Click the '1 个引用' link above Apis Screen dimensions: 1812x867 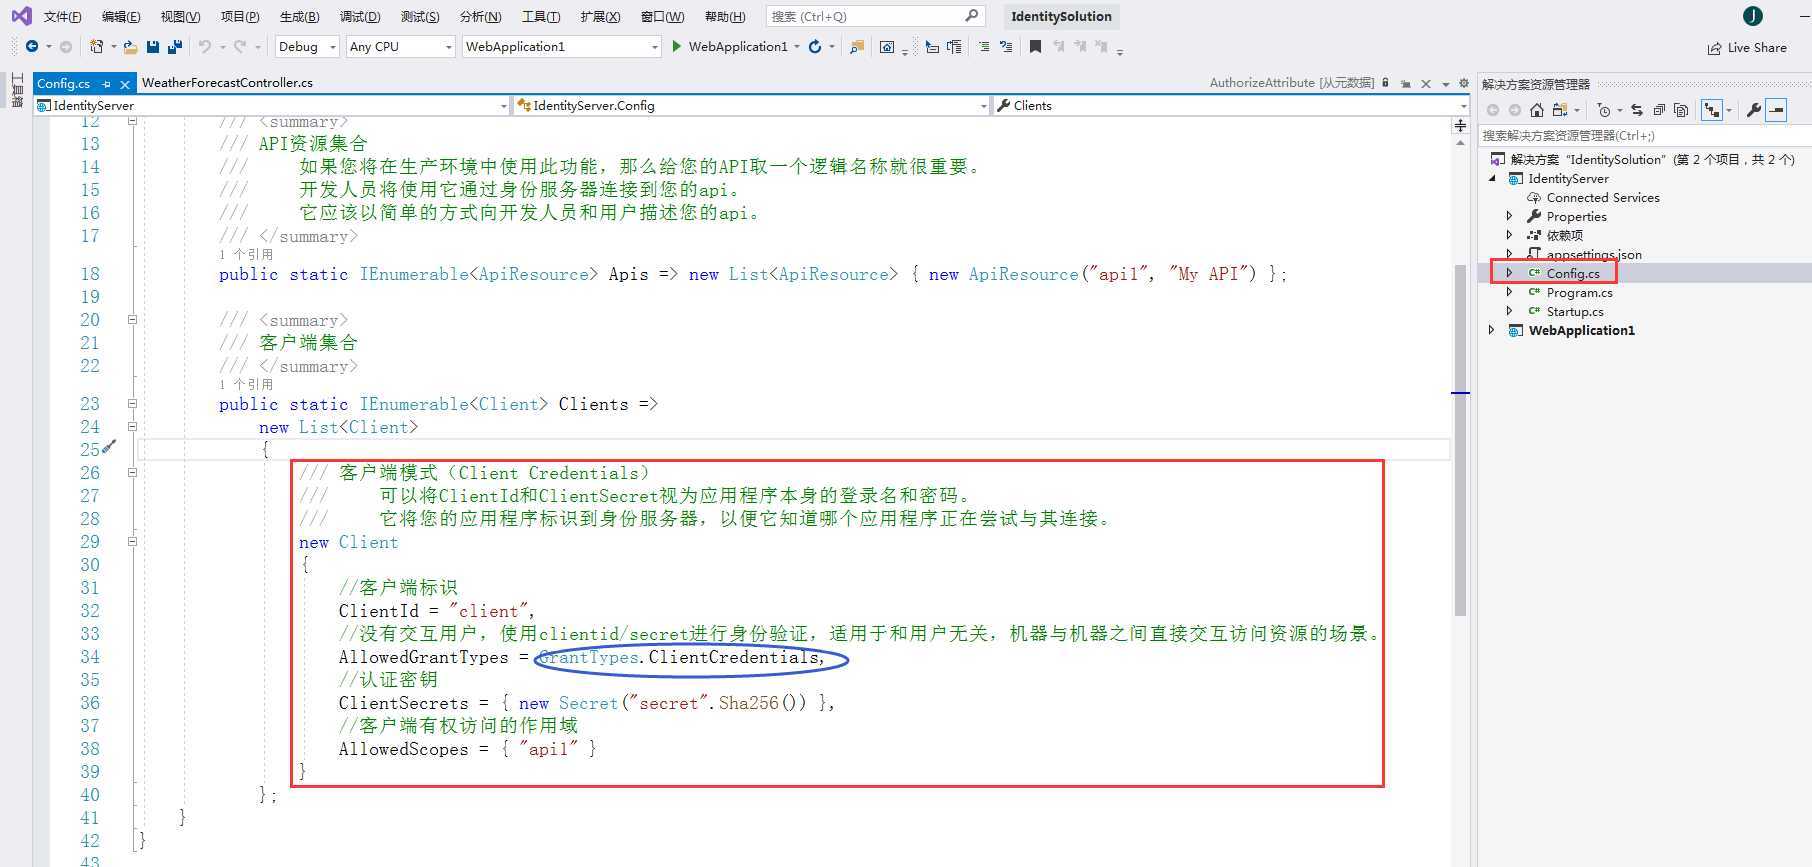tap(246, 255)
